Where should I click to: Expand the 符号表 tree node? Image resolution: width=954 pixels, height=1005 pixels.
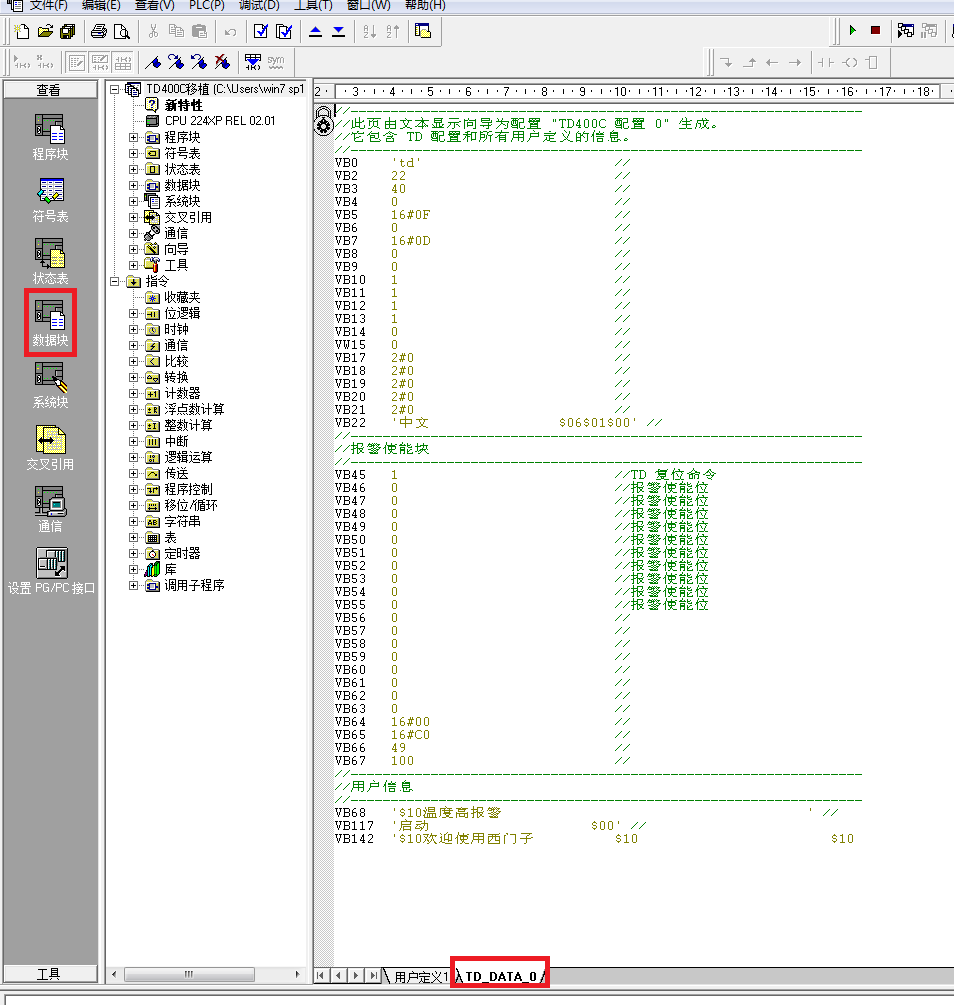coord(133,153)
